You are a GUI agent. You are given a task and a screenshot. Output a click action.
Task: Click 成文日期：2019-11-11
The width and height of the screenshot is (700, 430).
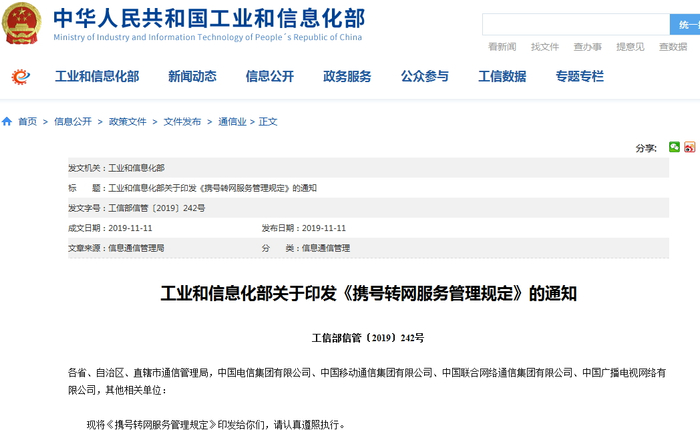110,228
